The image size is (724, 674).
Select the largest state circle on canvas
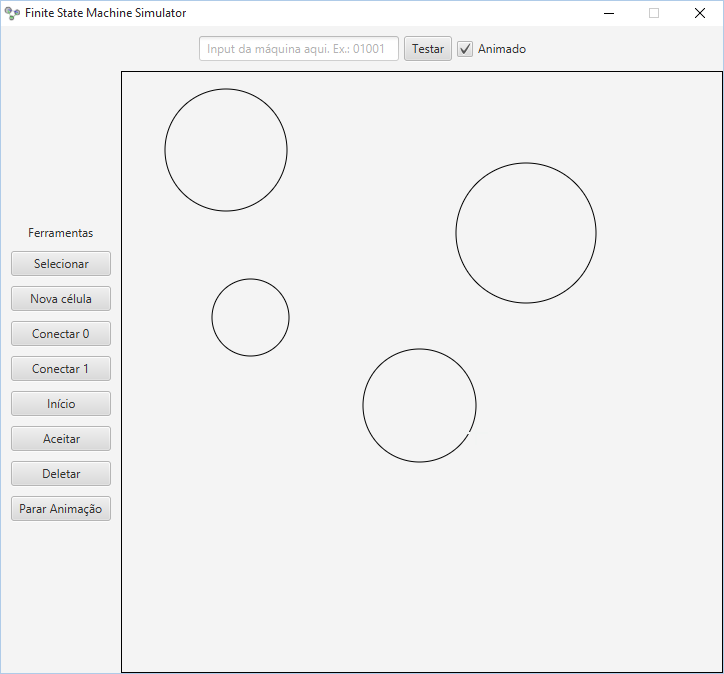[x=526, y=233]
